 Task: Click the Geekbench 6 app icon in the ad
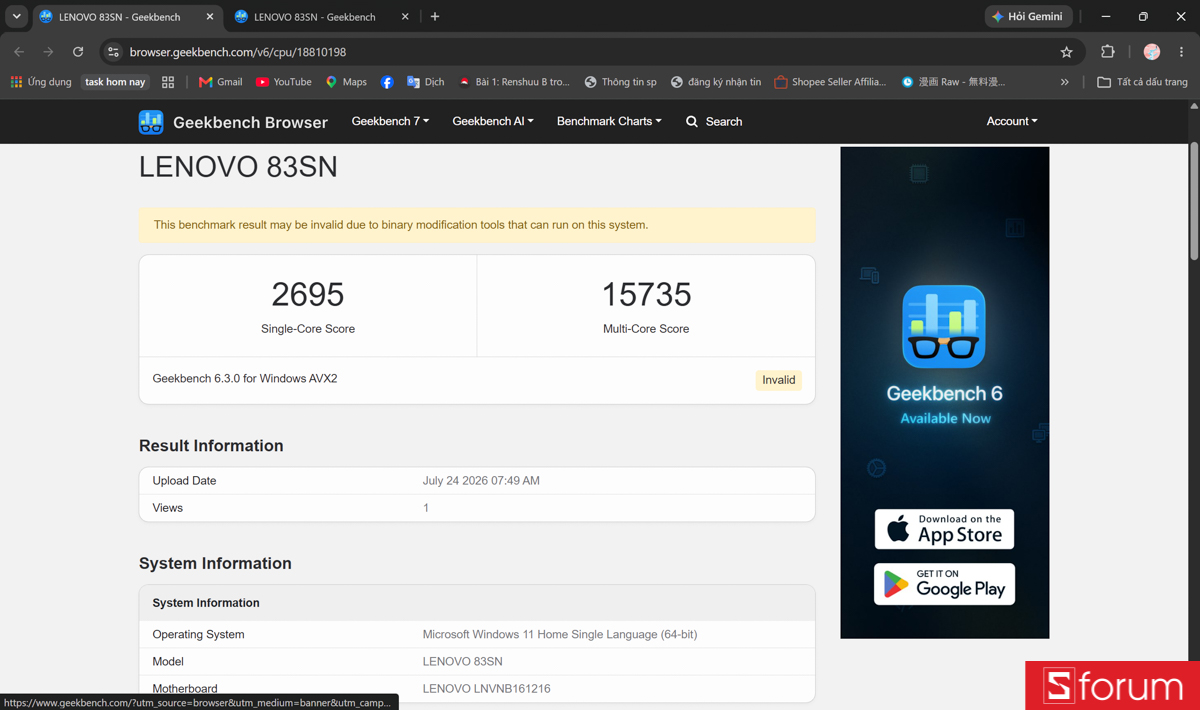click(944, 327)
